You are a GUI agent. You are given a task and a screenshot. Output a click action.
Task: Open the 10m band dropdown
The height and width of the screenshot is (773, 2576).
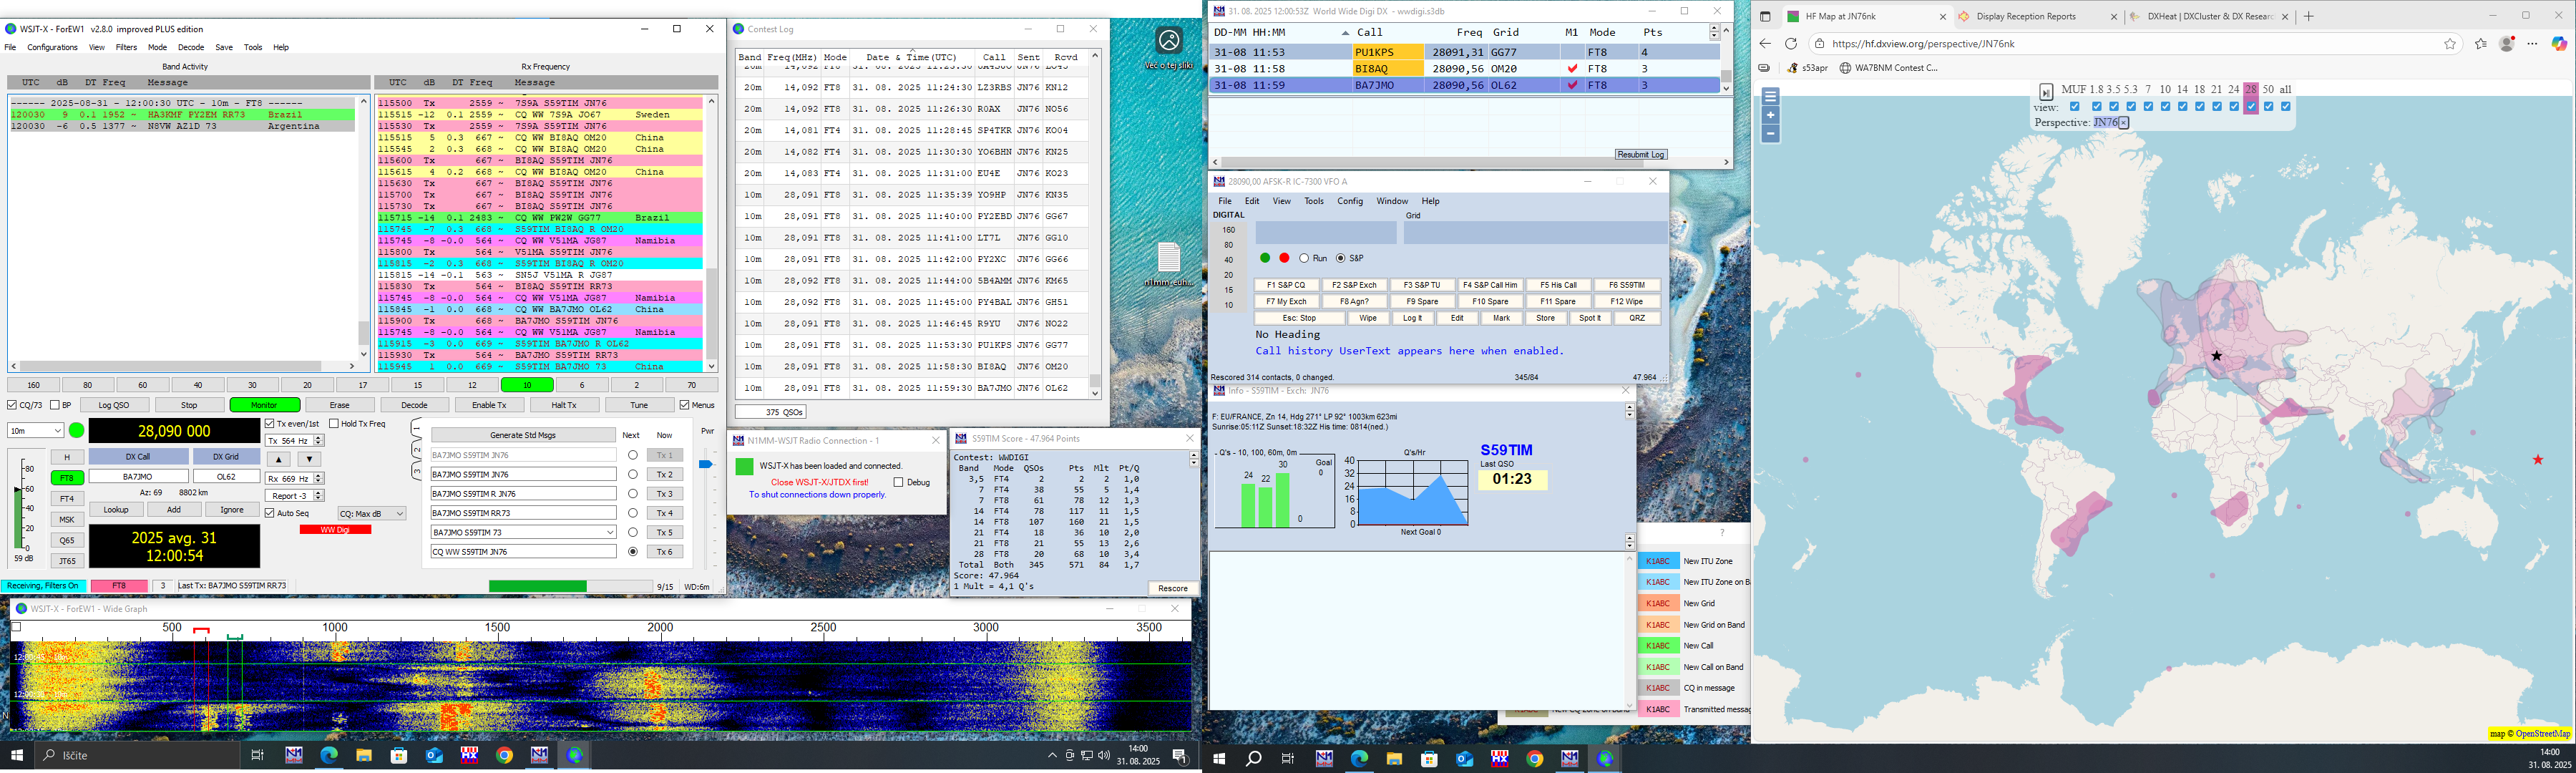36,431
